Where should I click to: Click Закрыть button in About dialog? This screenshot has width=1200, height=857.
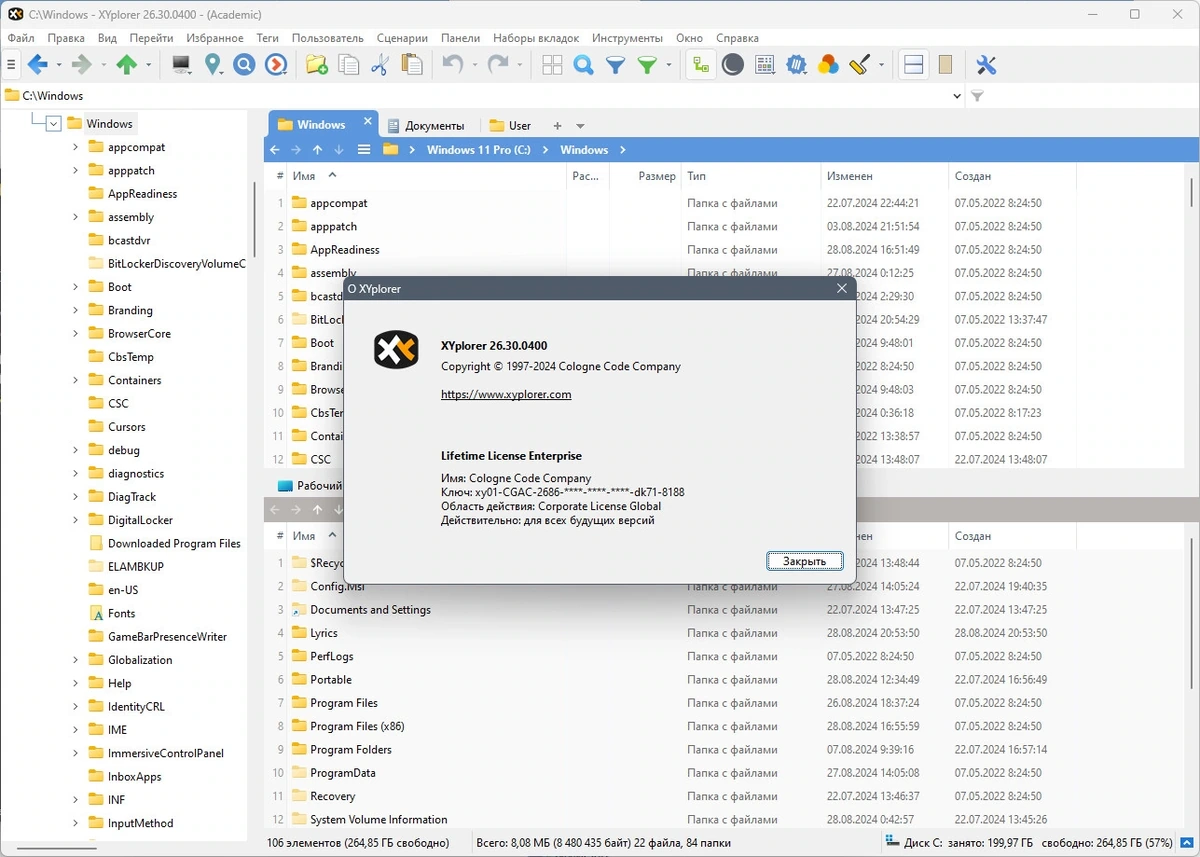tap(805, 561)
